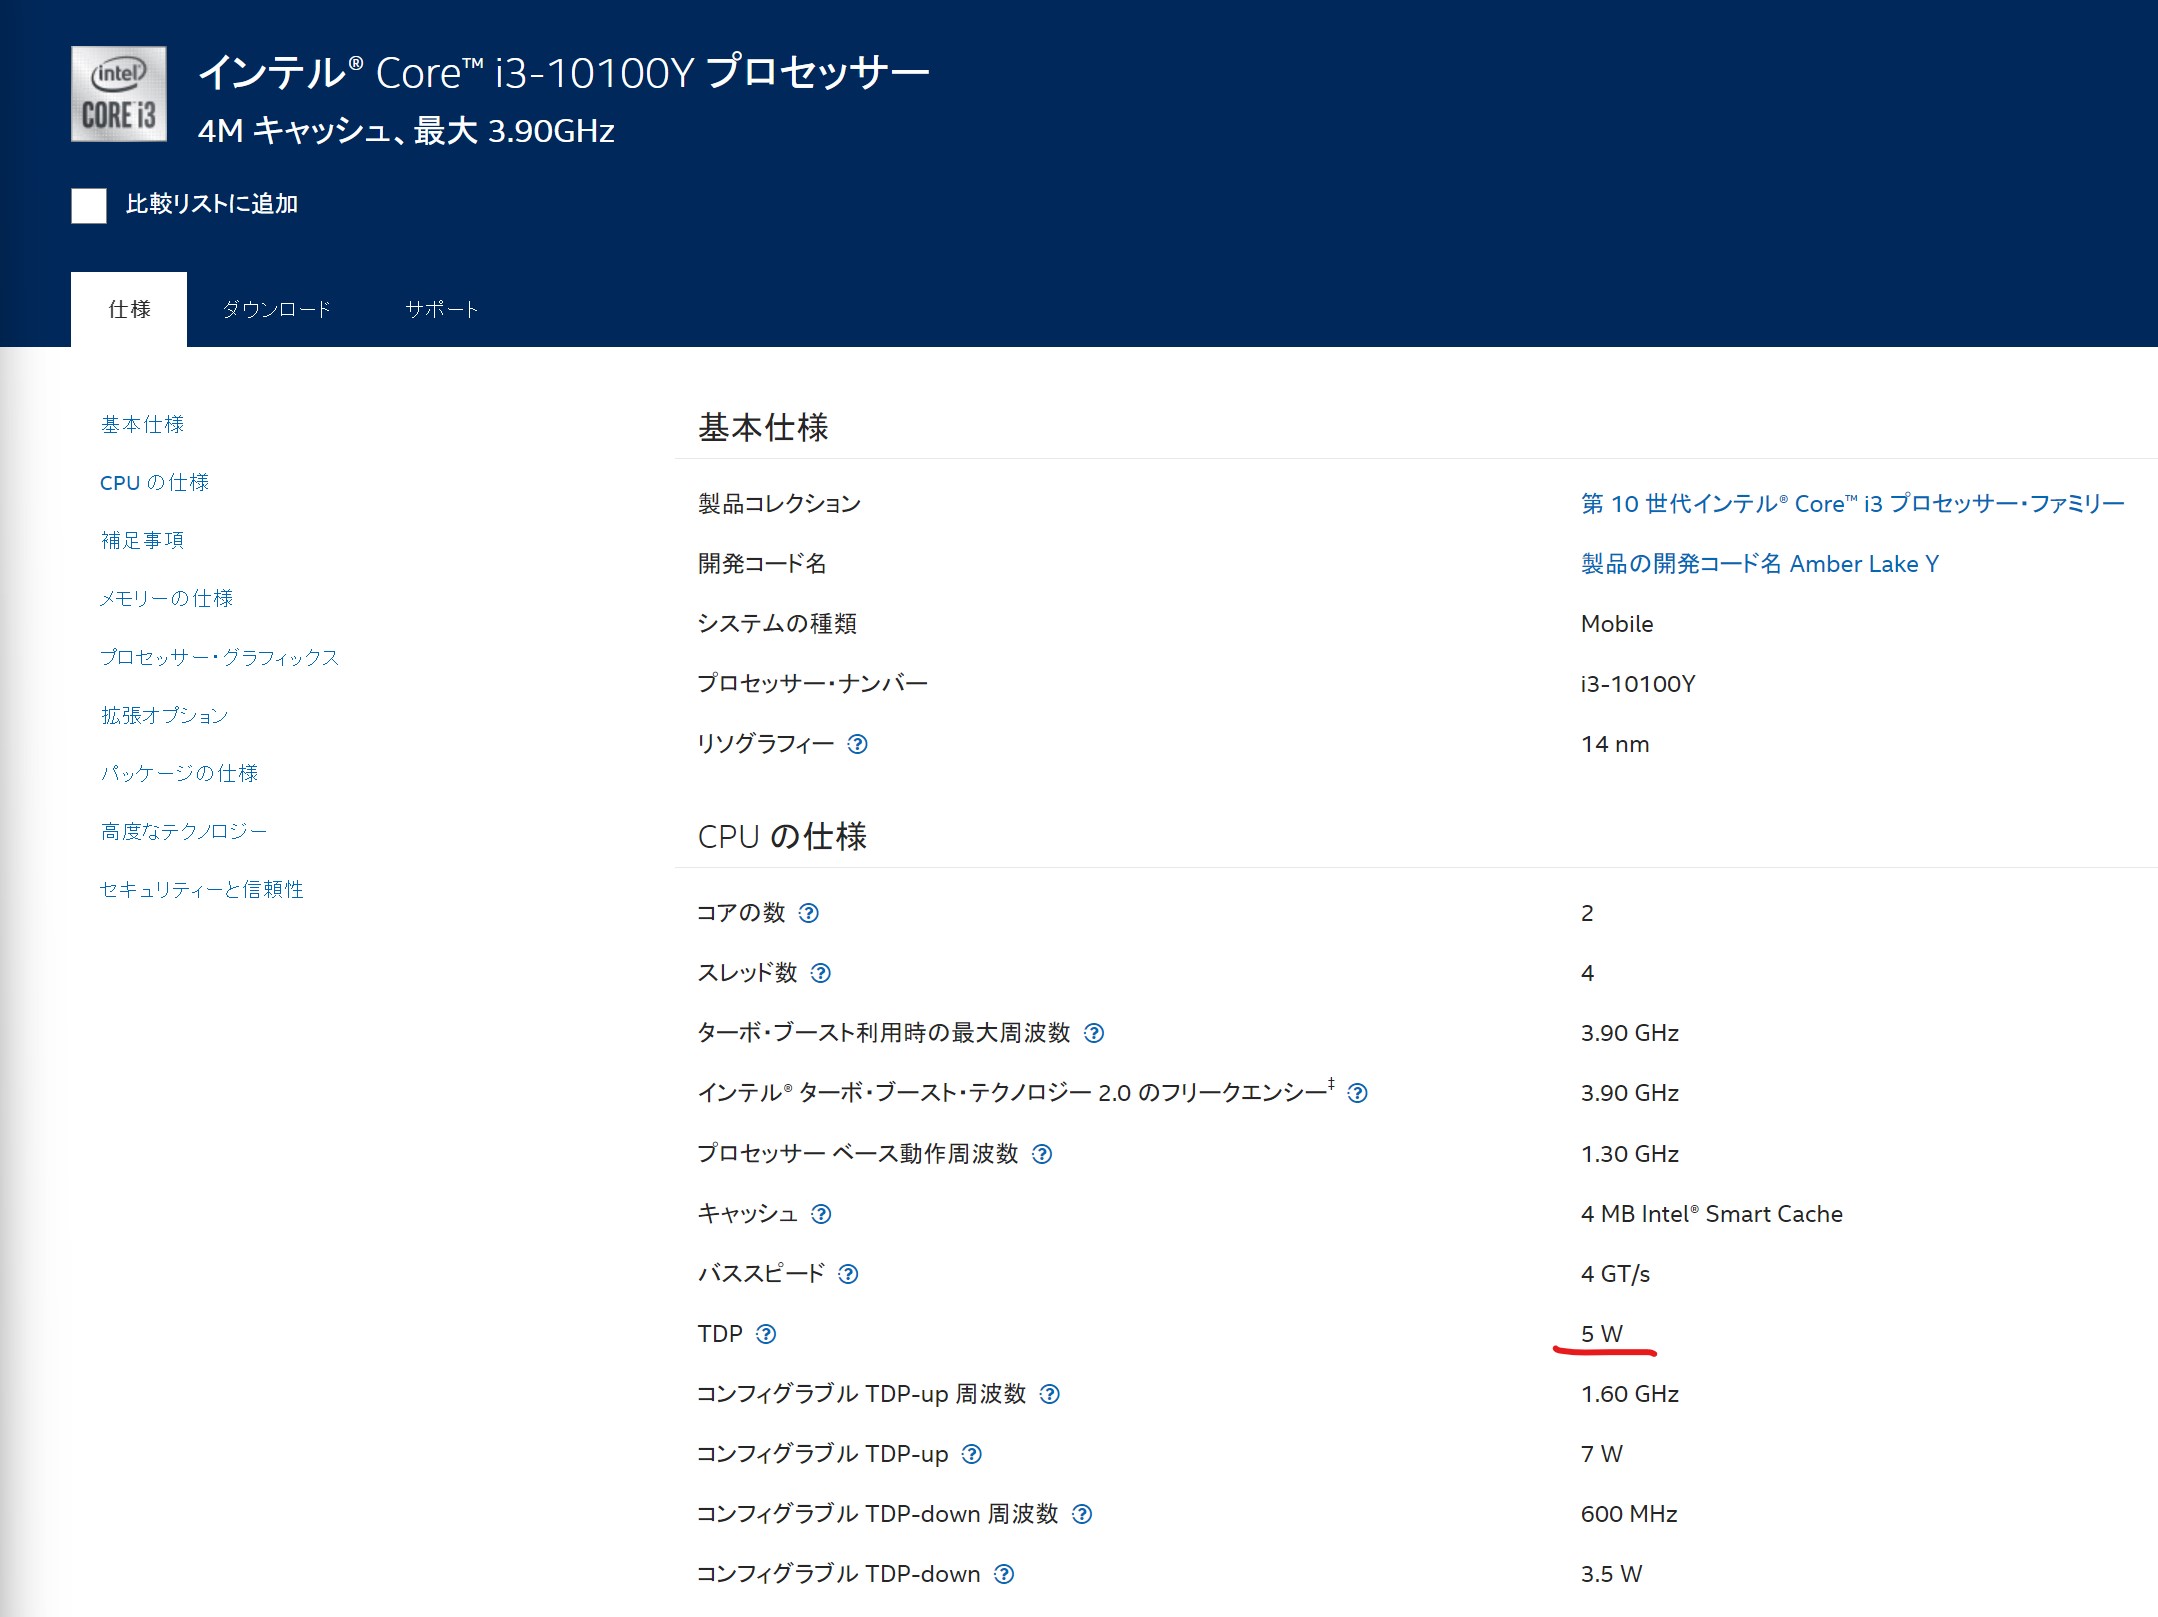Open help icon for the 7 W コンフィグラブル TDP-up row

(972, 1454)
